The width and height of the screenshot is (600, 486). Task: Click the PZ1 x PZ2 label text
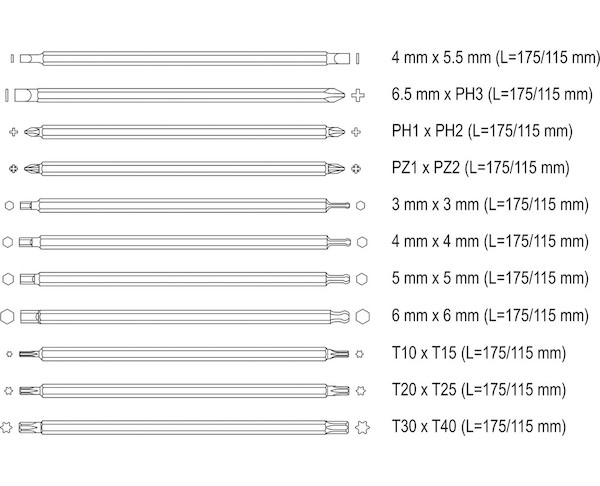(481, 168)
